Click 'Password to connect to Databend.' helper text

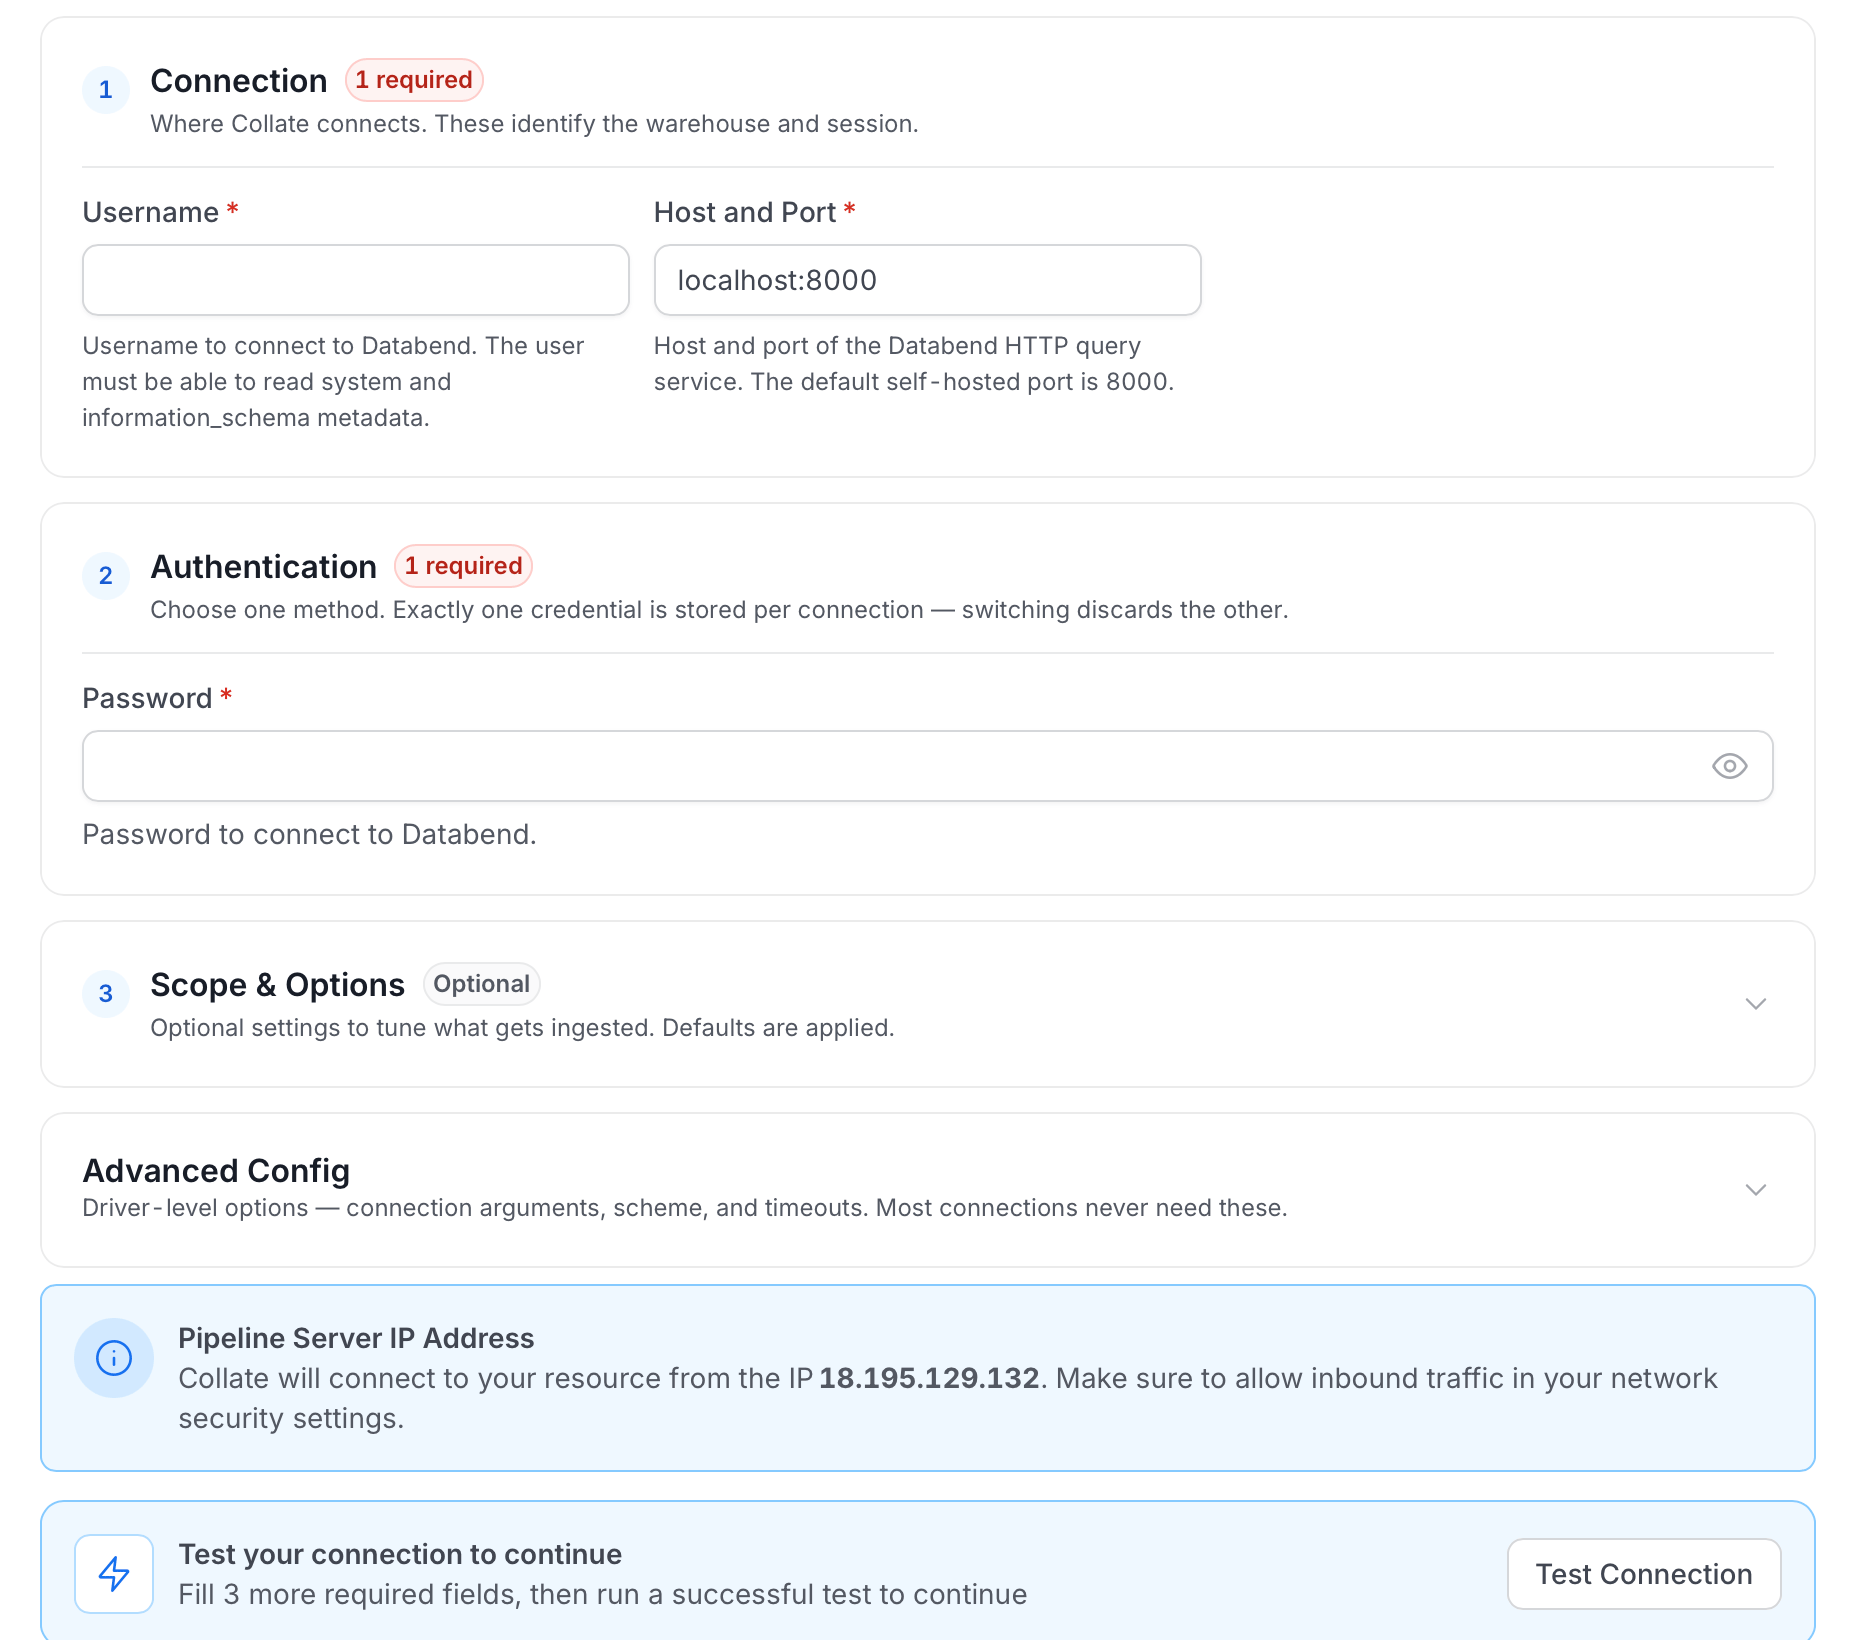[309, 834]
